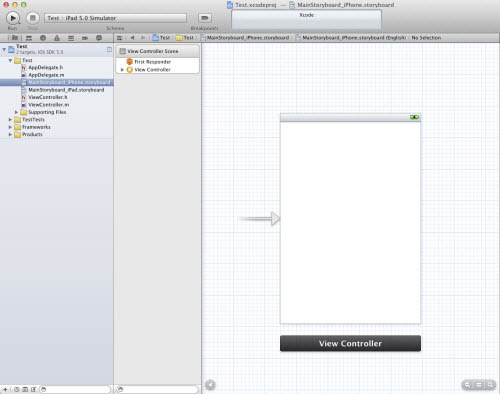Screen dimensions: 500x394
Task: Click MainStoryboard_iPhone.storyboard (English) jump bar segment
Action: pos(351,38)
